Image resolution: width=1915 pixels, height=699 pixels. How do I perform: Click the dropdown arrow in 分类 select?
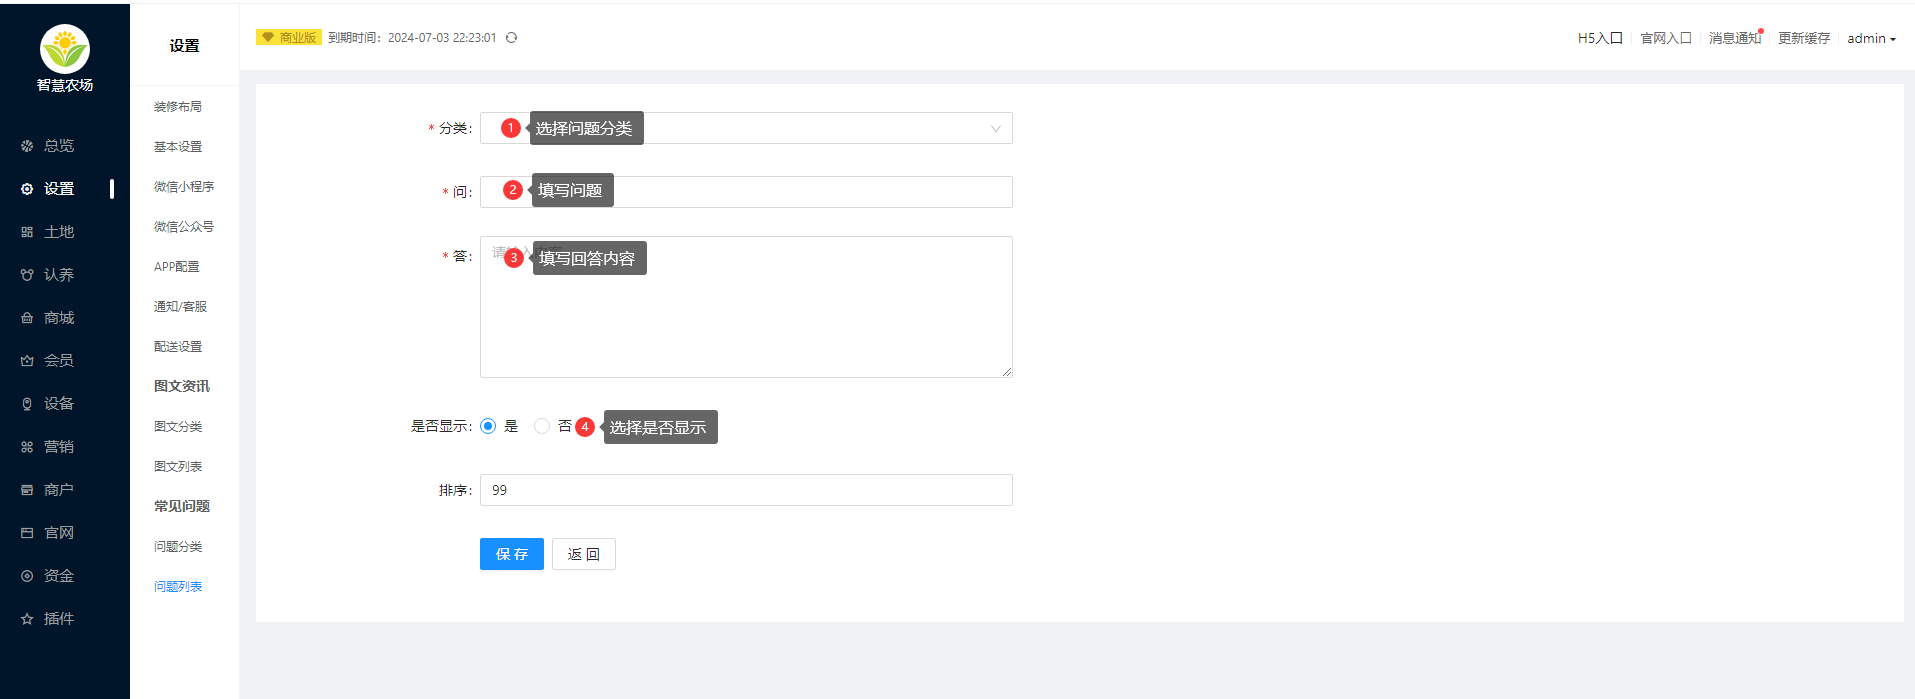click(995, 128)
